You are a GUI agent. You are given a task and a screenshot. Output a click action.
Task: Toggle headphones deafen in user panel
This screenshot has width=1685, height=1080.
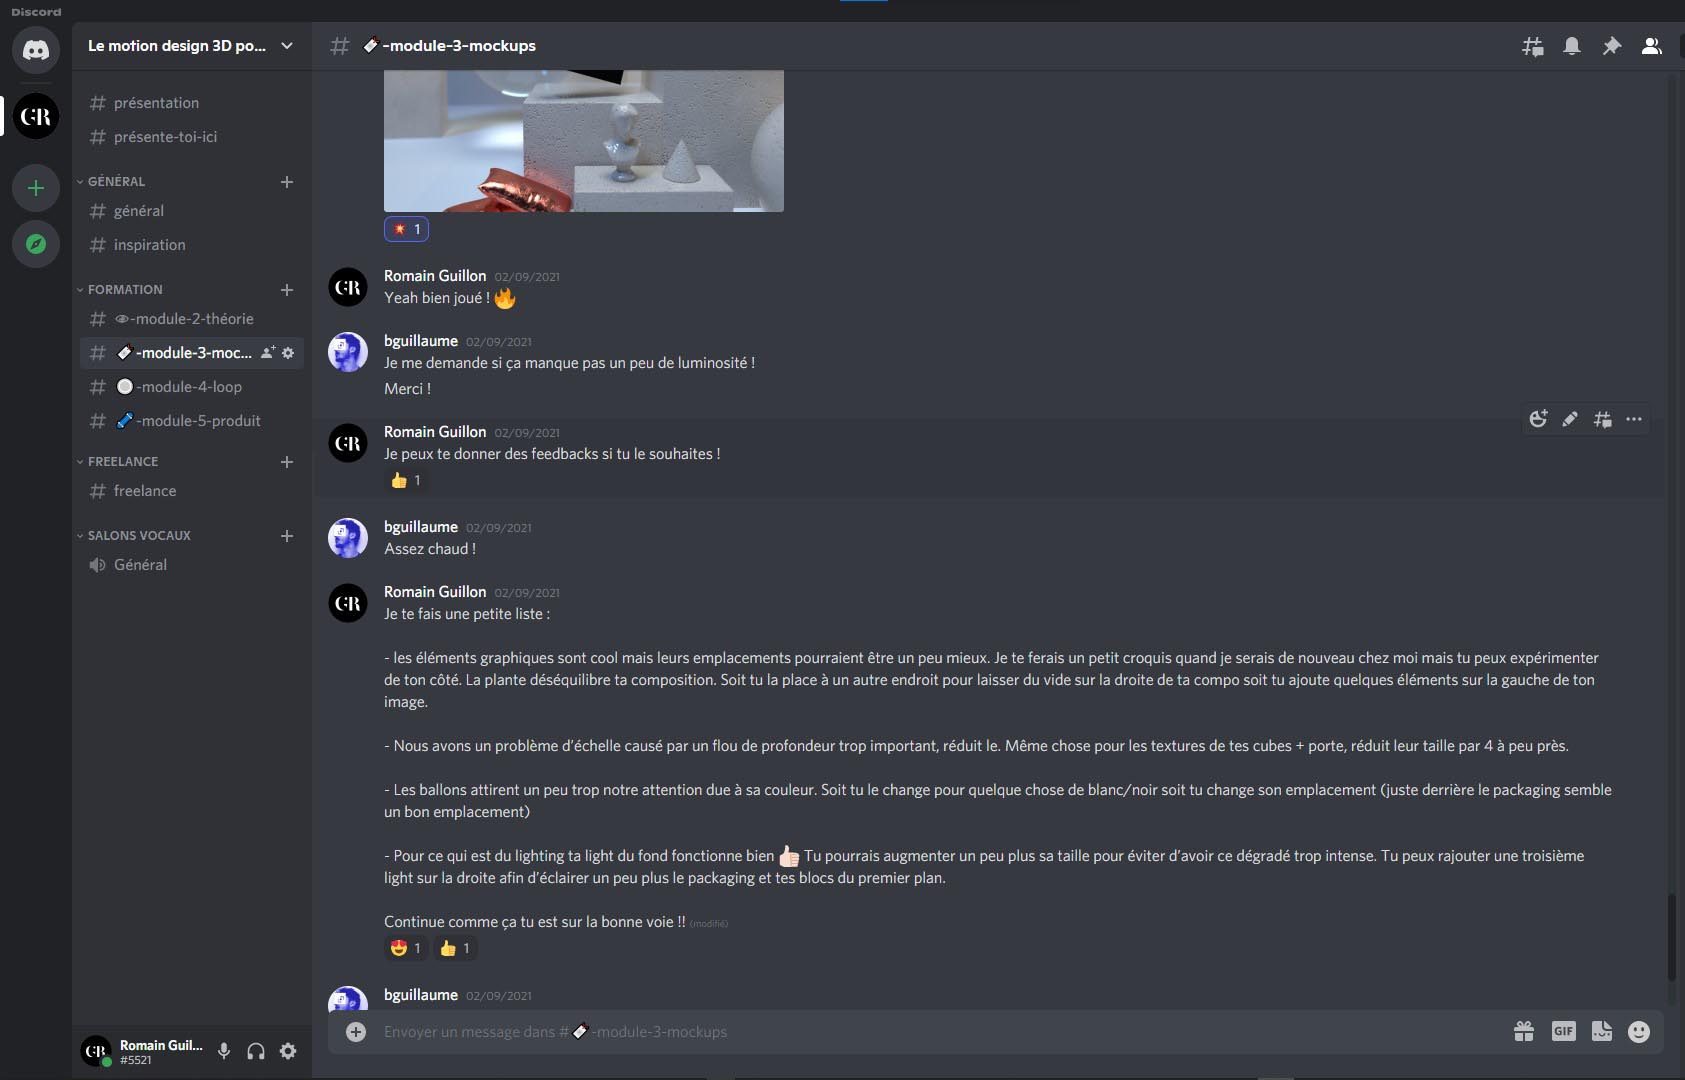tap(256, 1051)
